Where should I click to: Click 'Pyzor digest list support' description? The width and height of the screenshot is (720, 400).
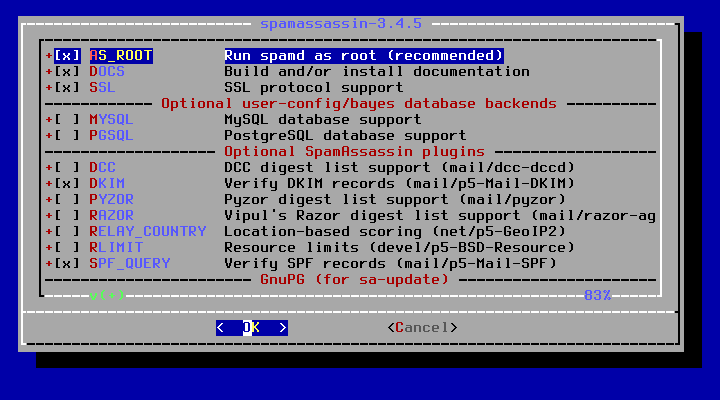[395, 199]
